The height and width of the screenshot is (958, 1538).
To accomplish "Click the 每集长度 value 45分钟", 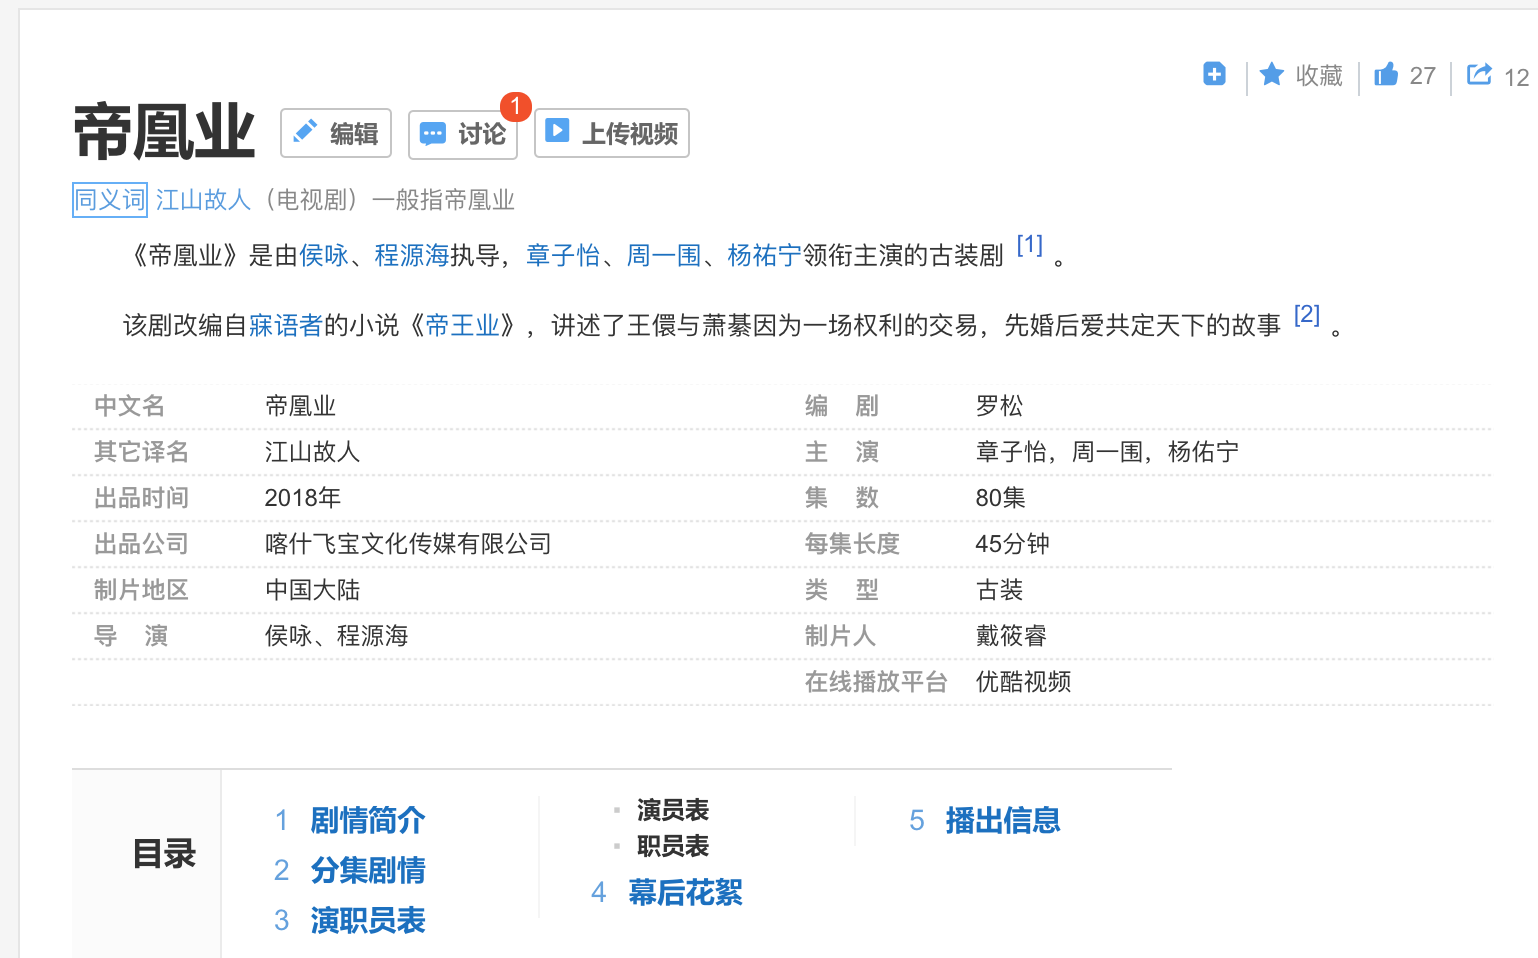I will 1012,544.
